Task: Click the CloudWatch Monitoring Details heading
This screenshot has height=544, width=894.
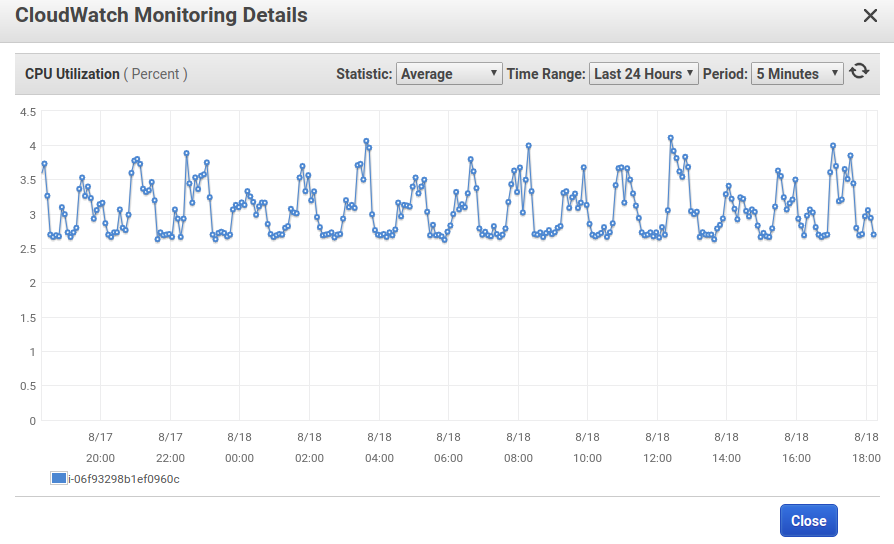Action: [161, 15]
